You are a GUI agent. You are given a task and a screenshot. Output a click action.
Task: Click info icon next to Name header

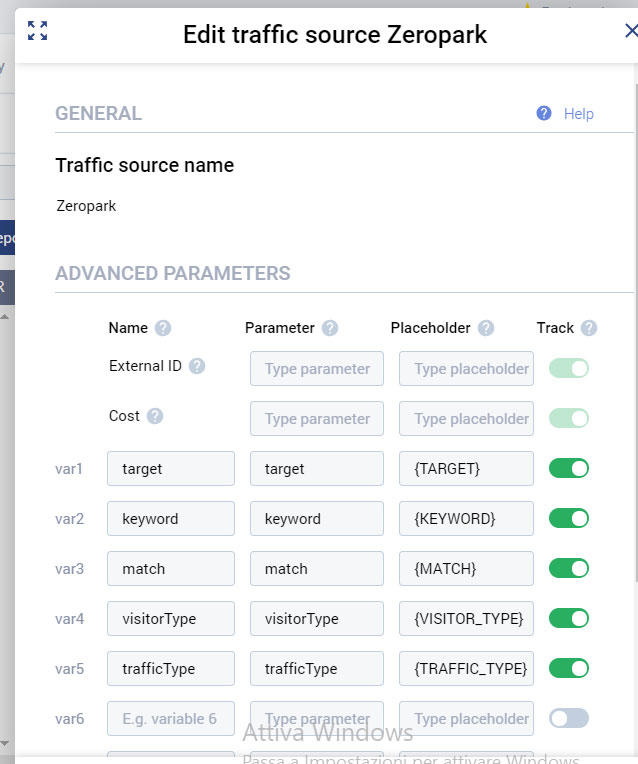[163, 328]
